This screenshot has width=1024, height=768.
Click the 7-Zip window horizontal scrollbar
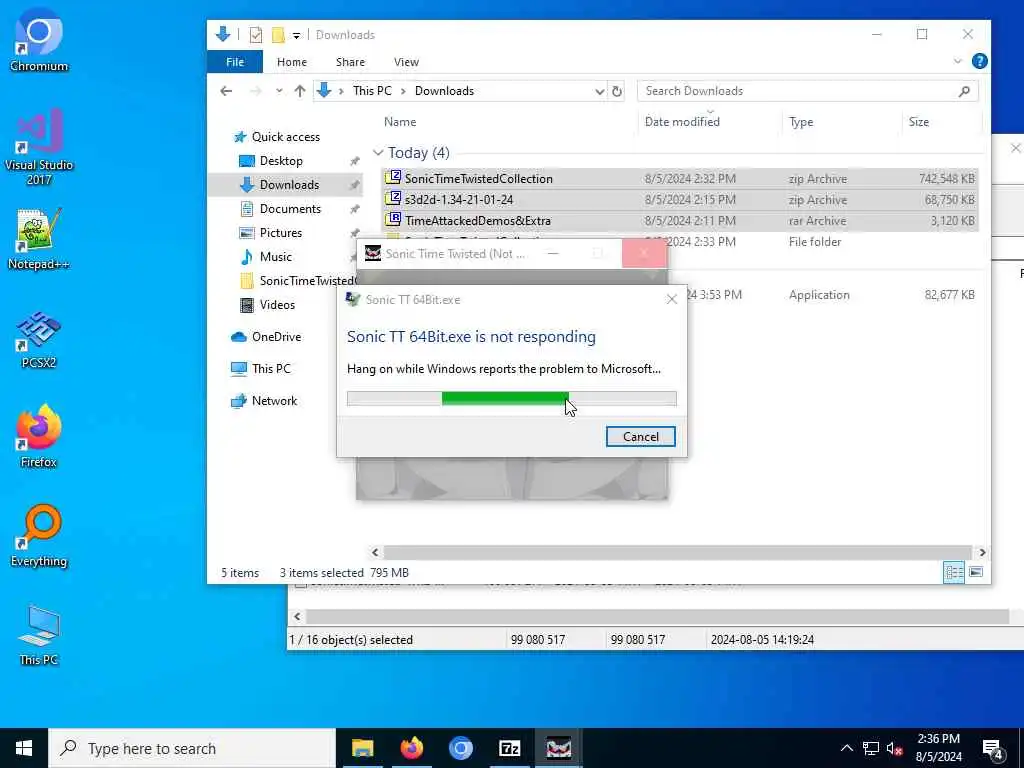(x=657, y=616)
